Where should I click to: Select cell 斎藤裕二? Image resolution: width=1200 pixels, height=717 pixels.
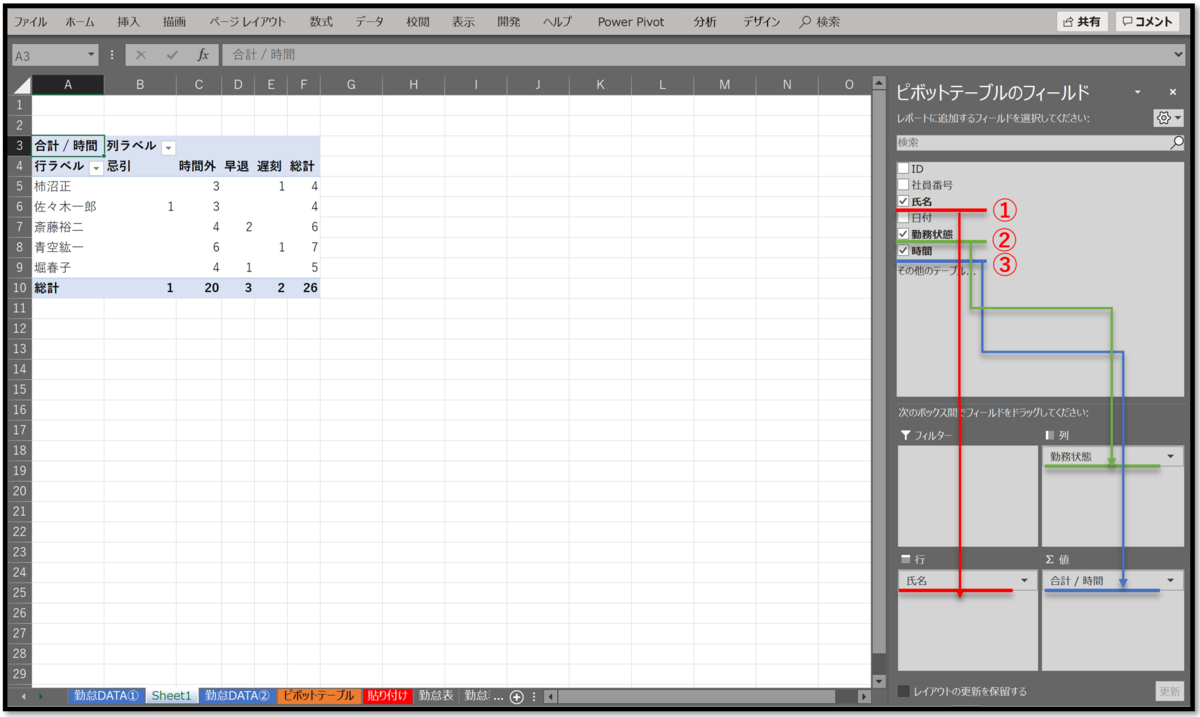[68, 227]
